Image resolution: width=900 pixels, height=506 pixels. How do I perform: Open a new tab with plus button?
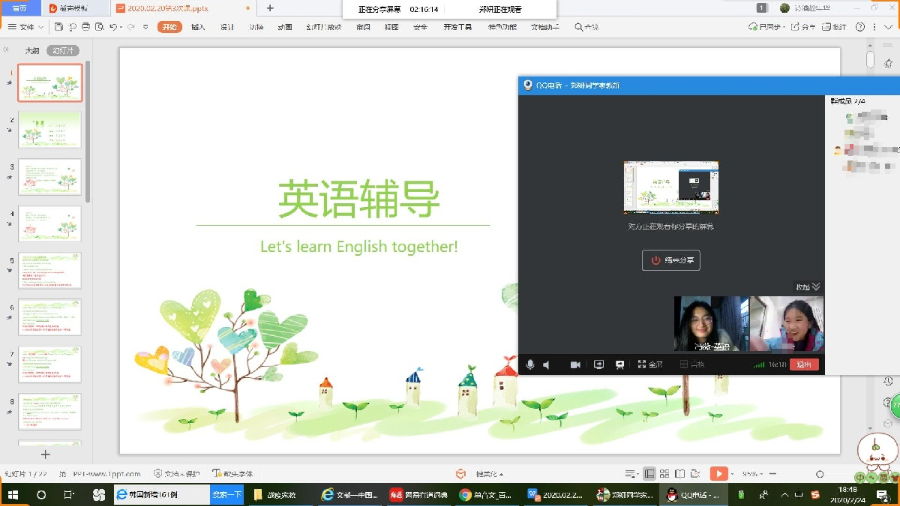pos(270,8)
